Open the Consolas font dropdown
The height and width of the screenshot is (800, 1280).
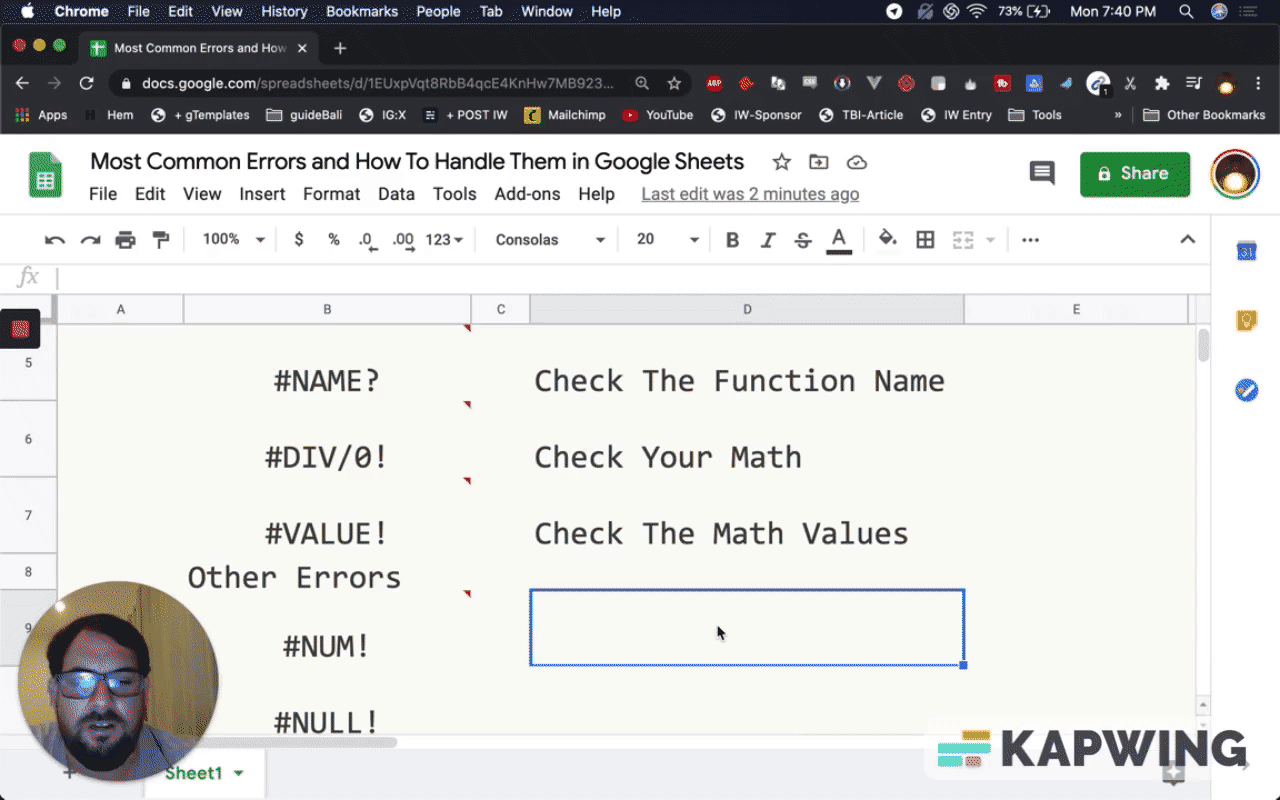551,240
